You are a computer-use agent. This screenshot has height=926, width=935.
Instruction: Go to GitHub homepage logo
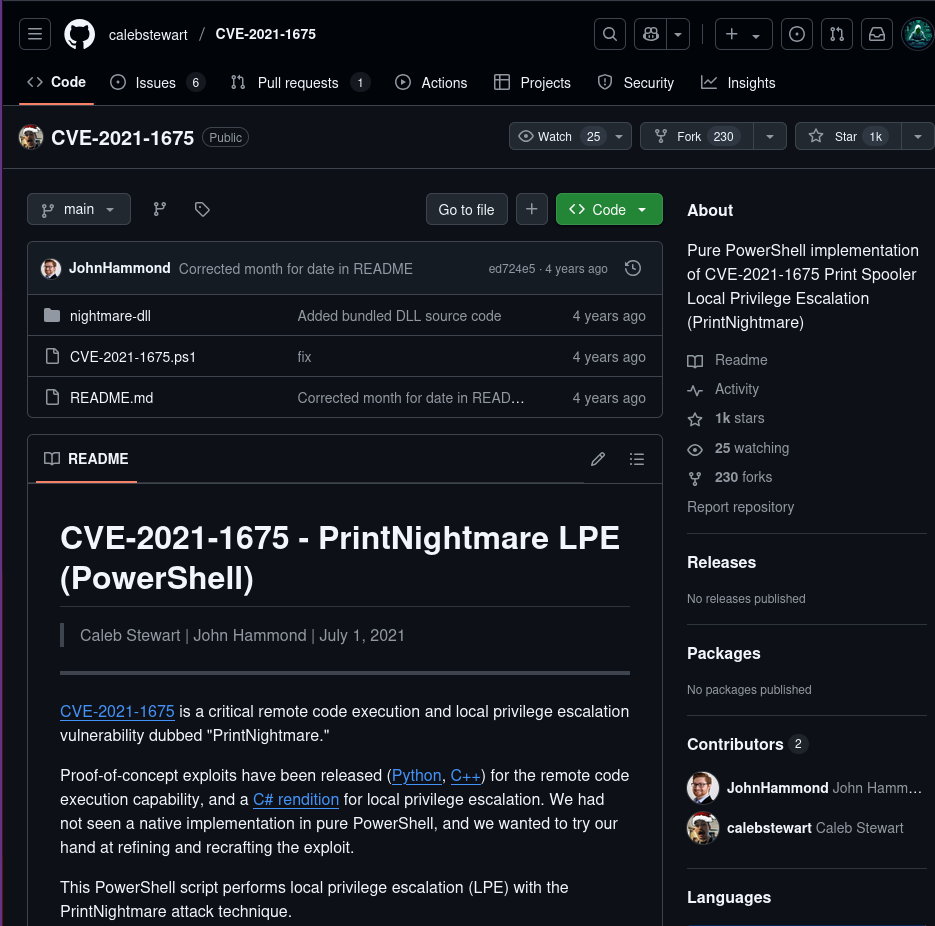pyautogui.click(x=79, y=34)
